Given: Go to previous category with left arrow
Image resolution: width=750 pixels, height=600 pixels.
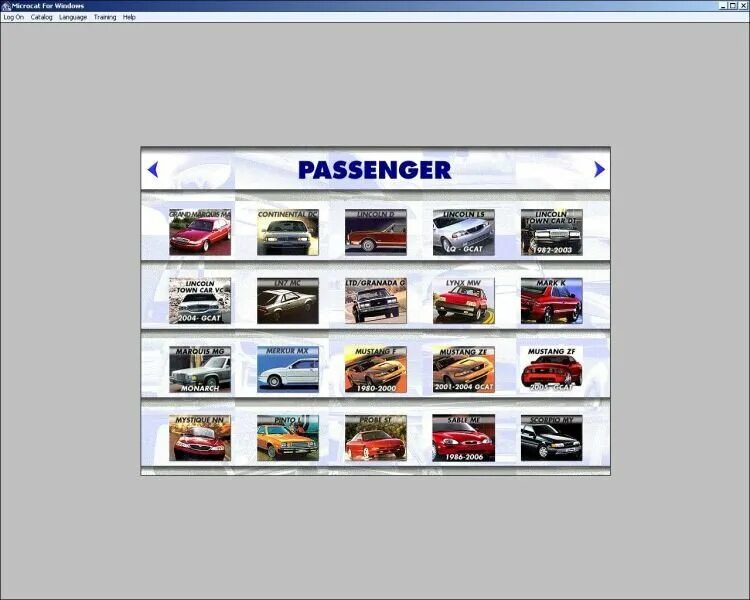Looking at the screenshot, I should point(153,169).
